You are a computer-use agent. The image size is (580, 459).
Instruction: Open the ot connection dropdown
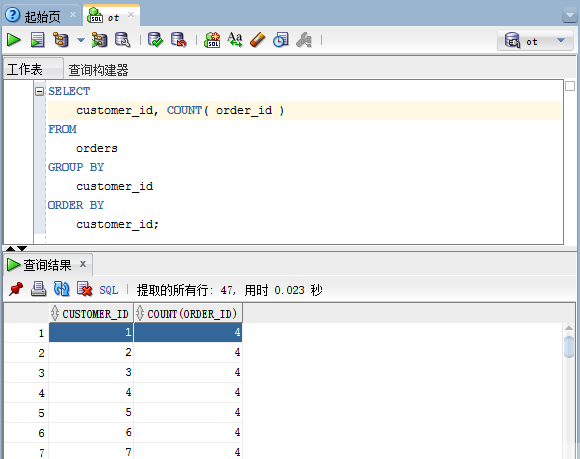[x=536, y=40]
